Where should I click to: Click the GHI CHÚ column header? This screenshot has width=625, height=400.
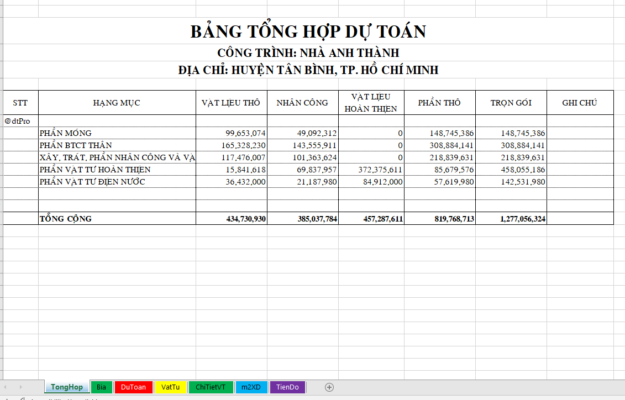pos(579,103)
